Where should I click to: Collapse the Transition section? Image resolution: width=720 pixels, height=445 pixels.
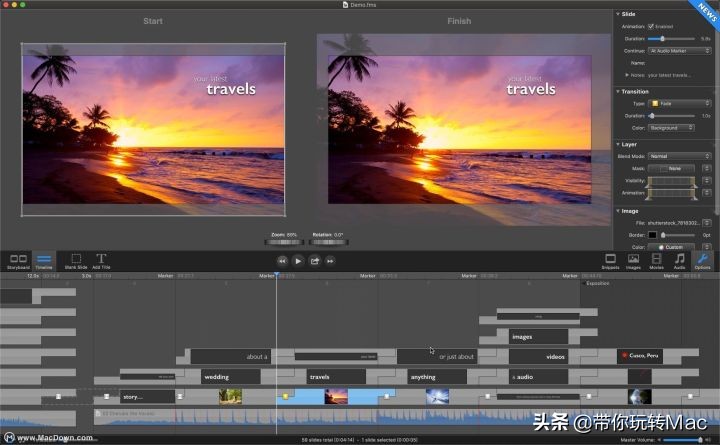(x=618, y=91)
